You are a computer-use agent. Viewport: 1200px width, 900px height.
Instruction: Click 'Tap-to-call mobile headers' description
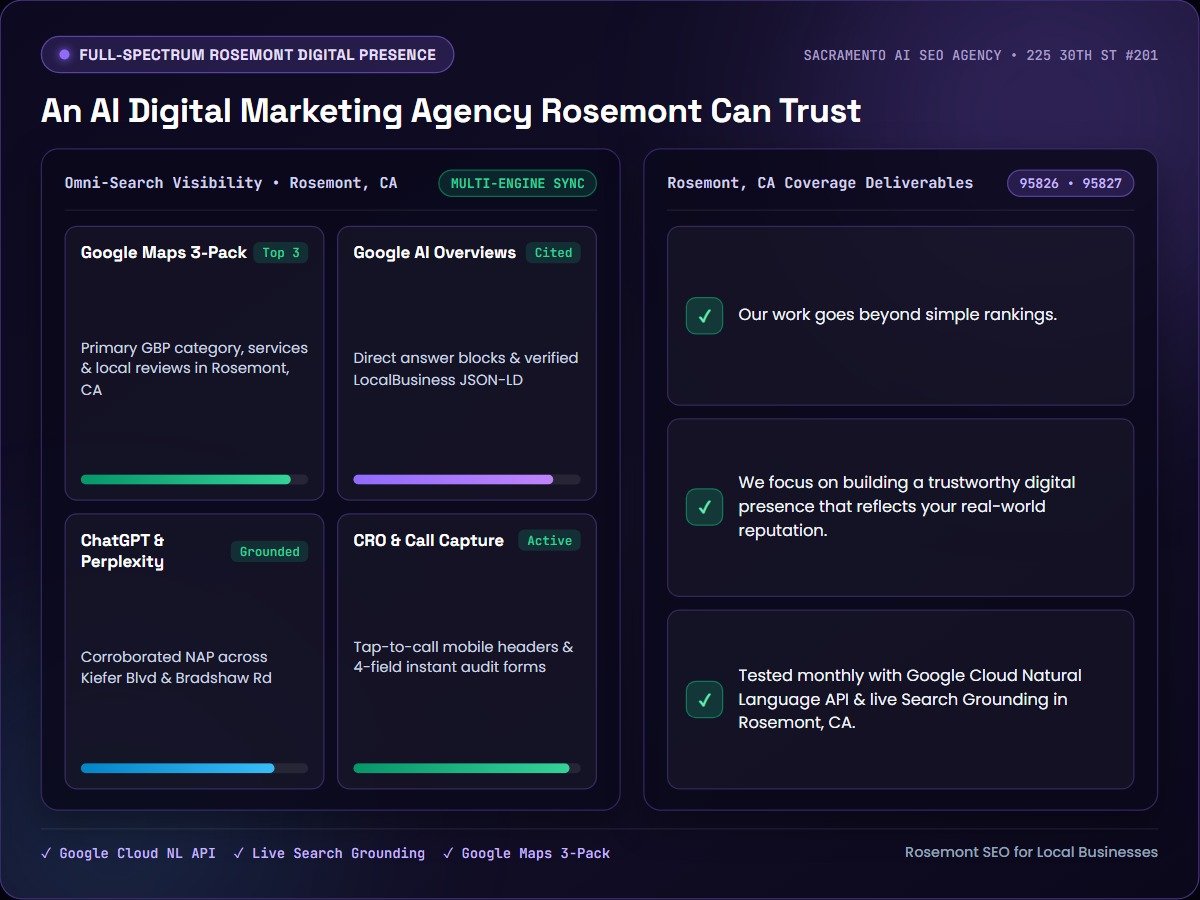coord(463,656)
